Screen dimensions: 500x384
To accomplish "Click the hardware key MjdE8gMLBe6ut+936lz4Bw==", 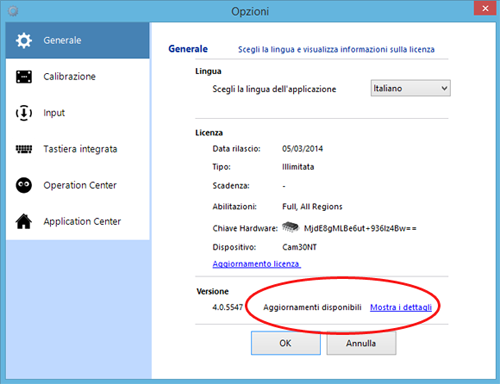I will [360, 228].
